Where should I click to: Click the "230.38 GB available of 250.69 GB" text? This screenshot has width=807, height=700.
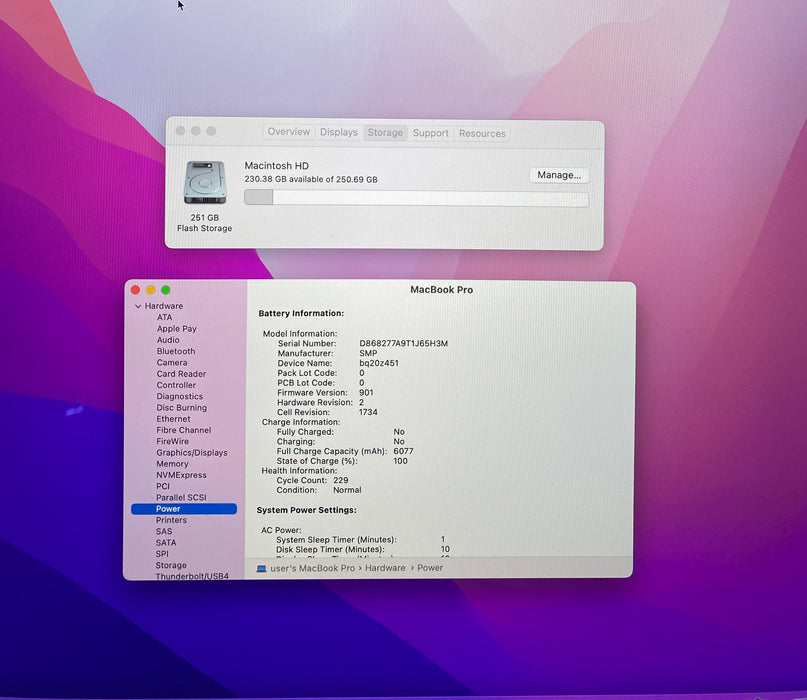pyautogui.click(x=311, y=180)
